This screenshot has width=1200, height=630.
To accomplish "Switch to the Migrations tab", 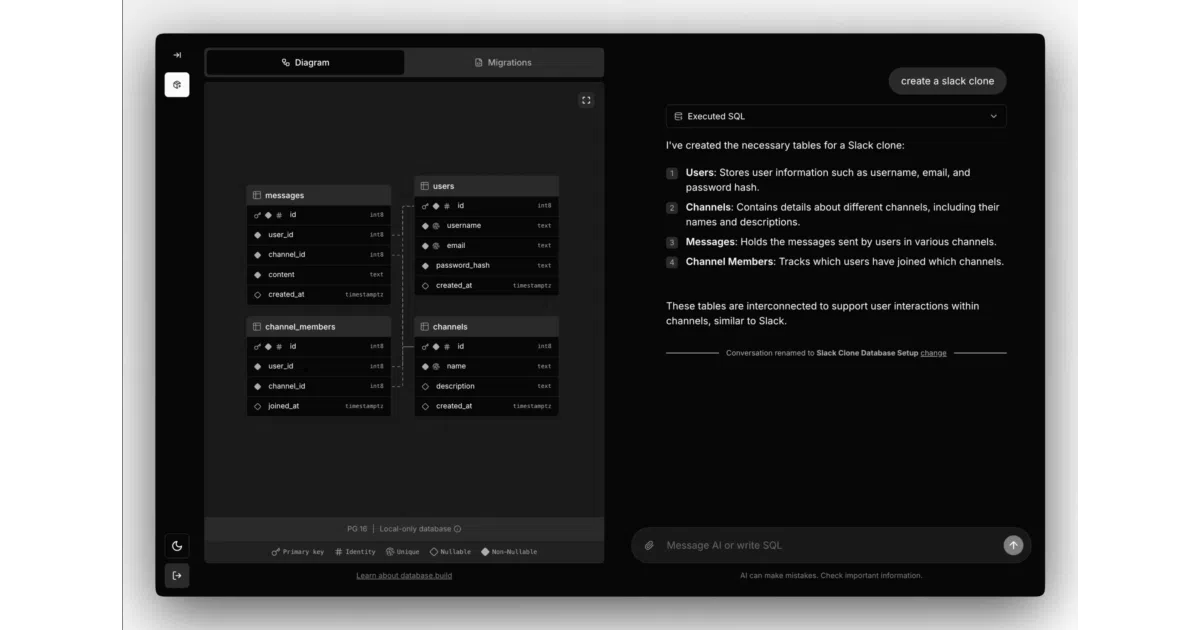I will click(503, 62).
